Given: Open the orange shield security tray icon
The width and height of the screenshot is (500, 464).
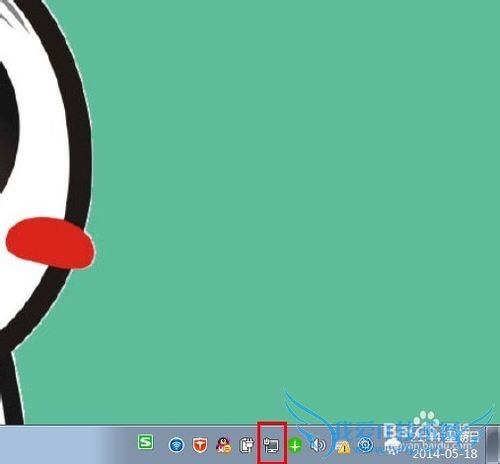Looking at the screenshot, I should 200,445.
